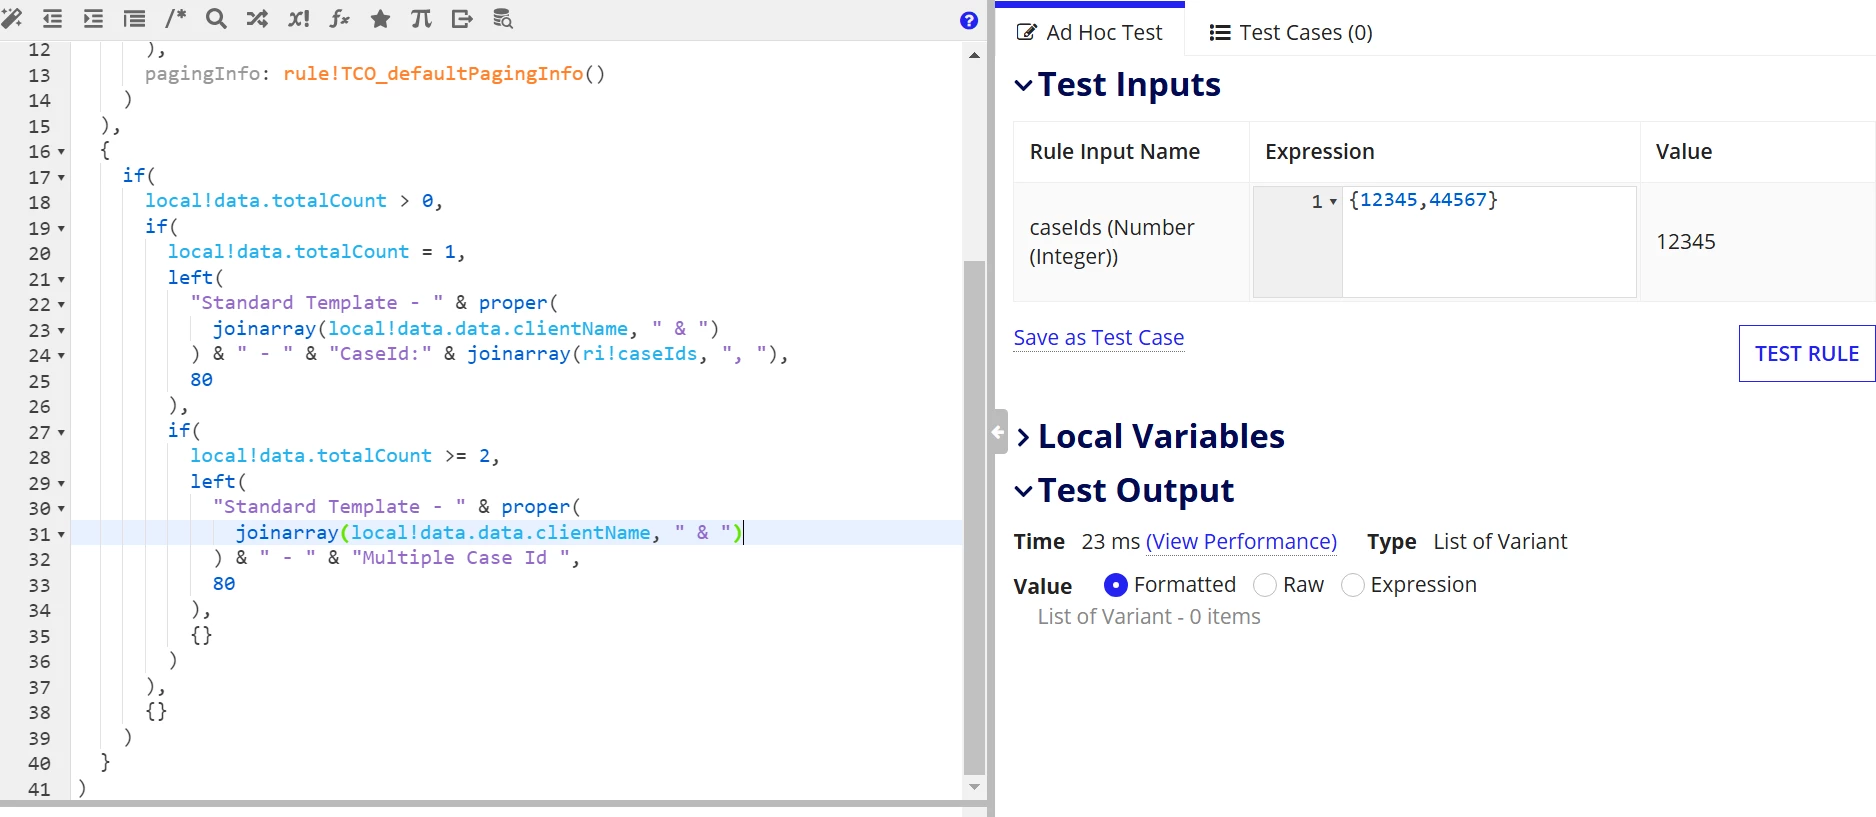Open the blue help question icon
This screenshot has height=817, width=1876.
click(x=968, y=20)
